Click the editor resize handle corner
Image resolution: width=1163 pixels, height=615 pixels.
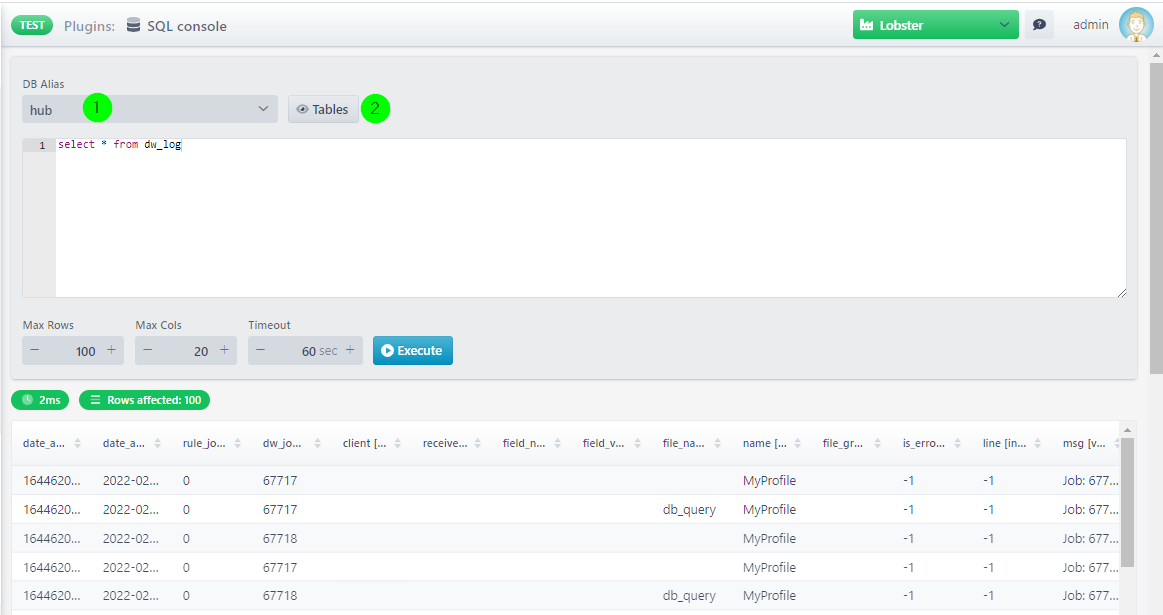(x=1121, y=293)
